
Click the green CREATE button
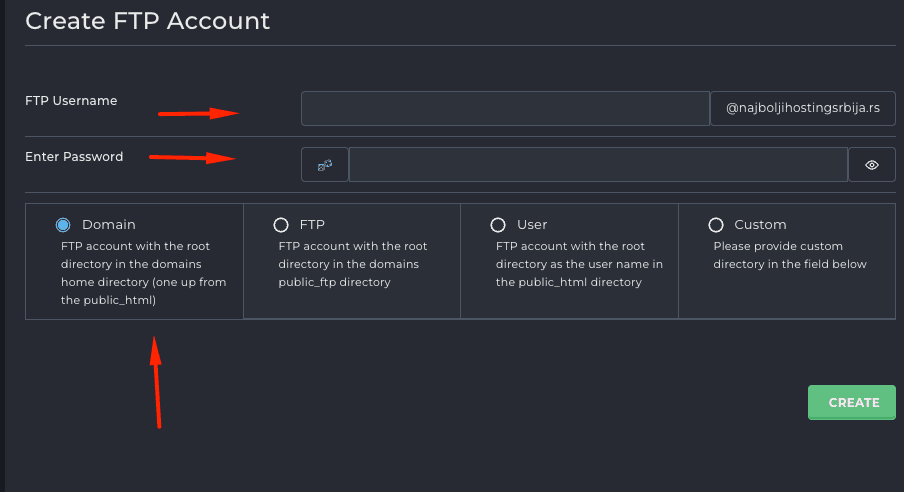[x=852, y=402]
